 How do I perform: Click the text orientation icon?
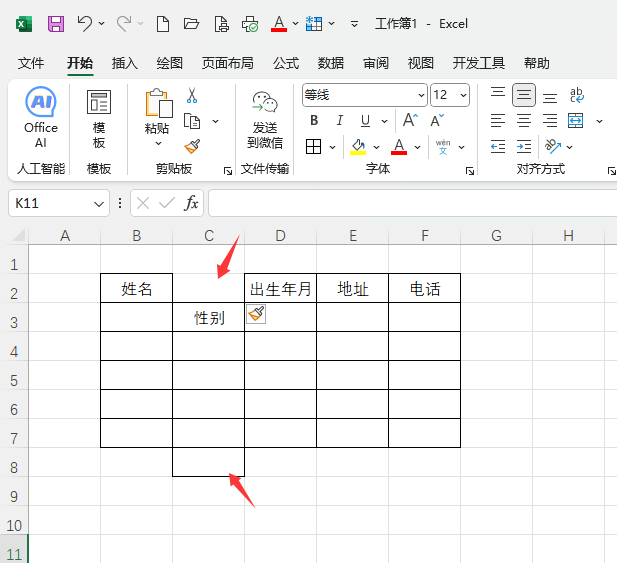coord(553,146)
